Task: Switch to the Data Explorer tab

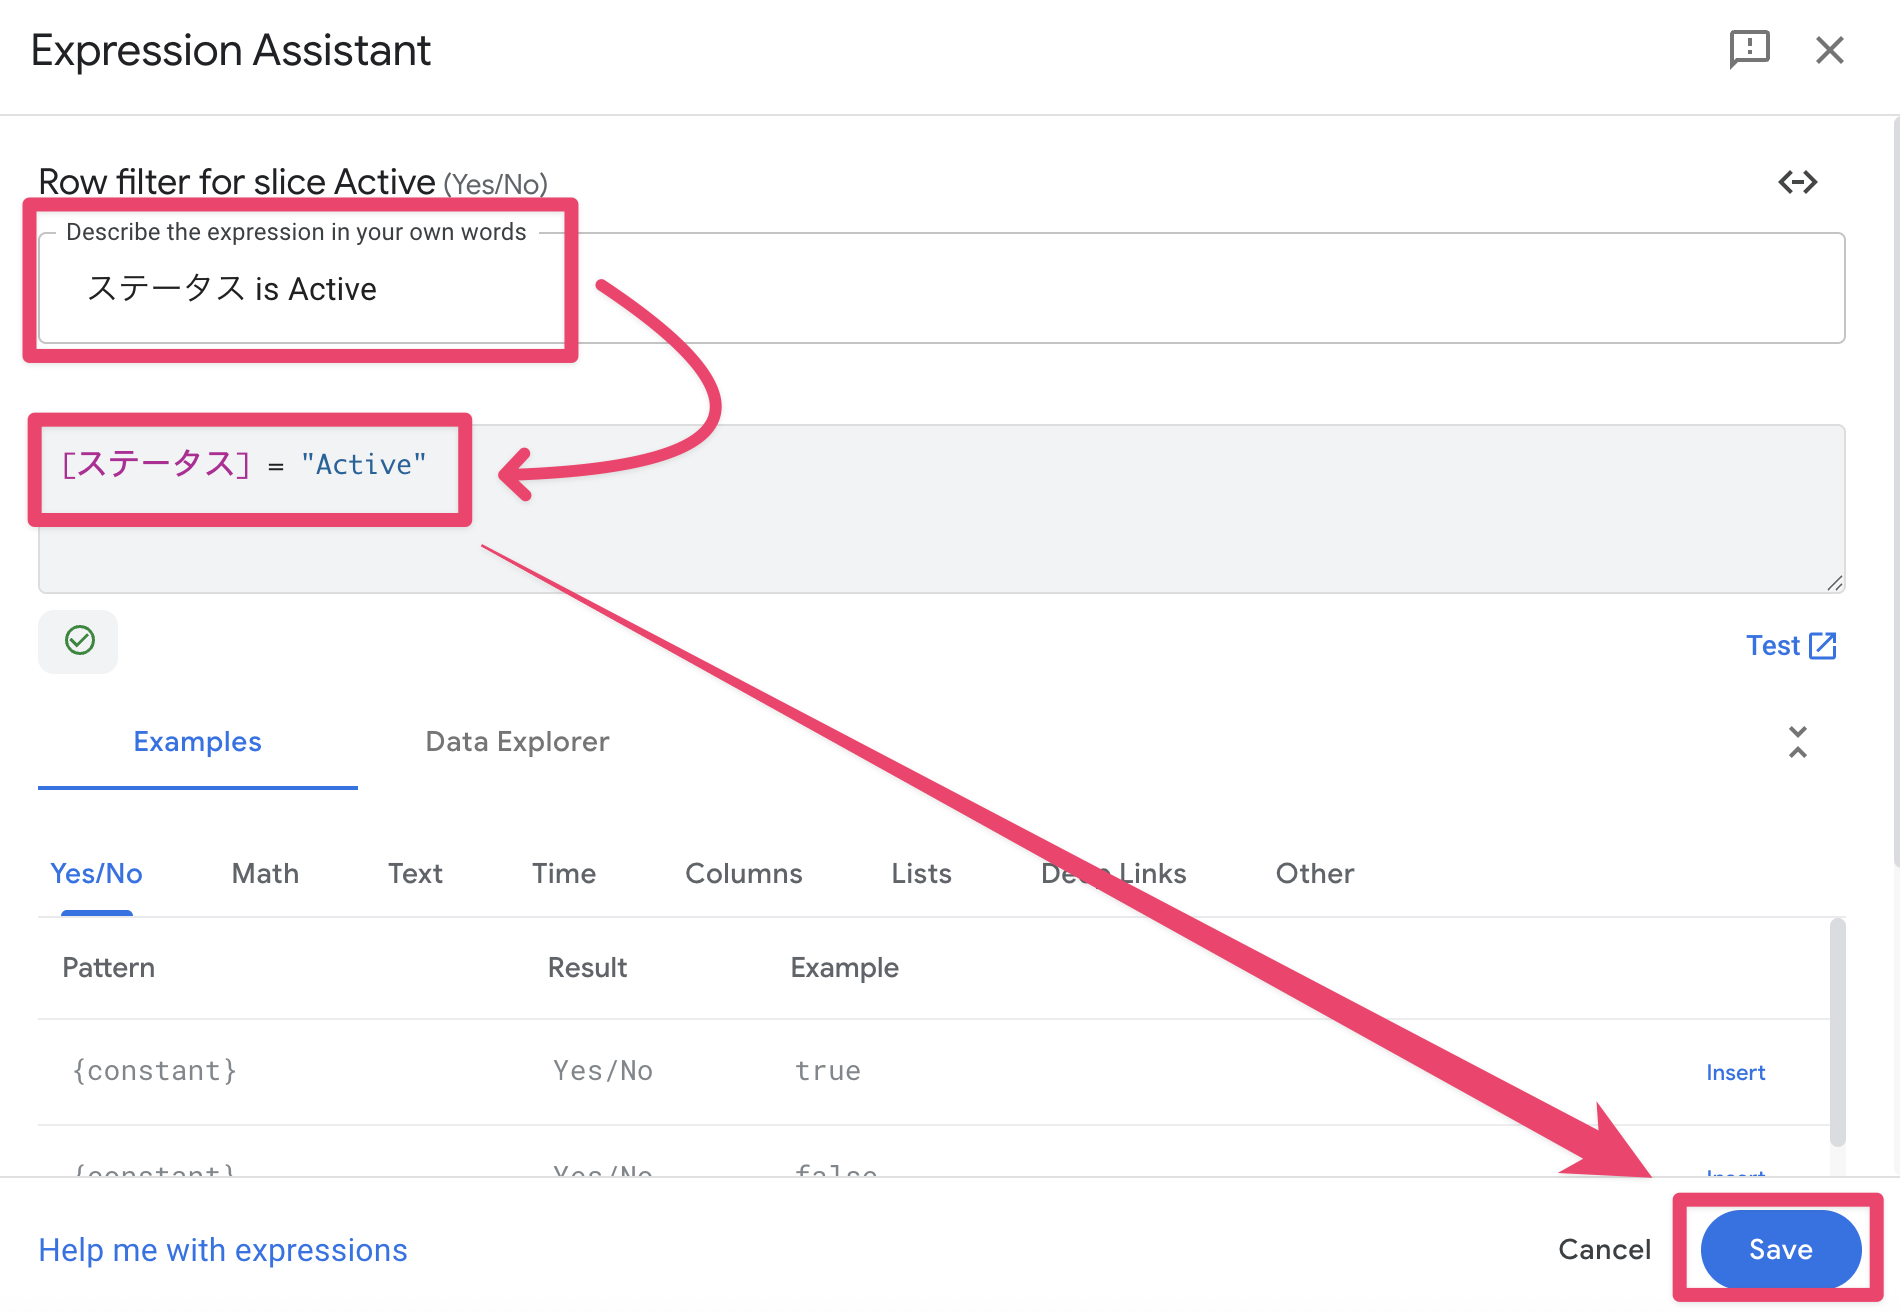Action: 517,742
